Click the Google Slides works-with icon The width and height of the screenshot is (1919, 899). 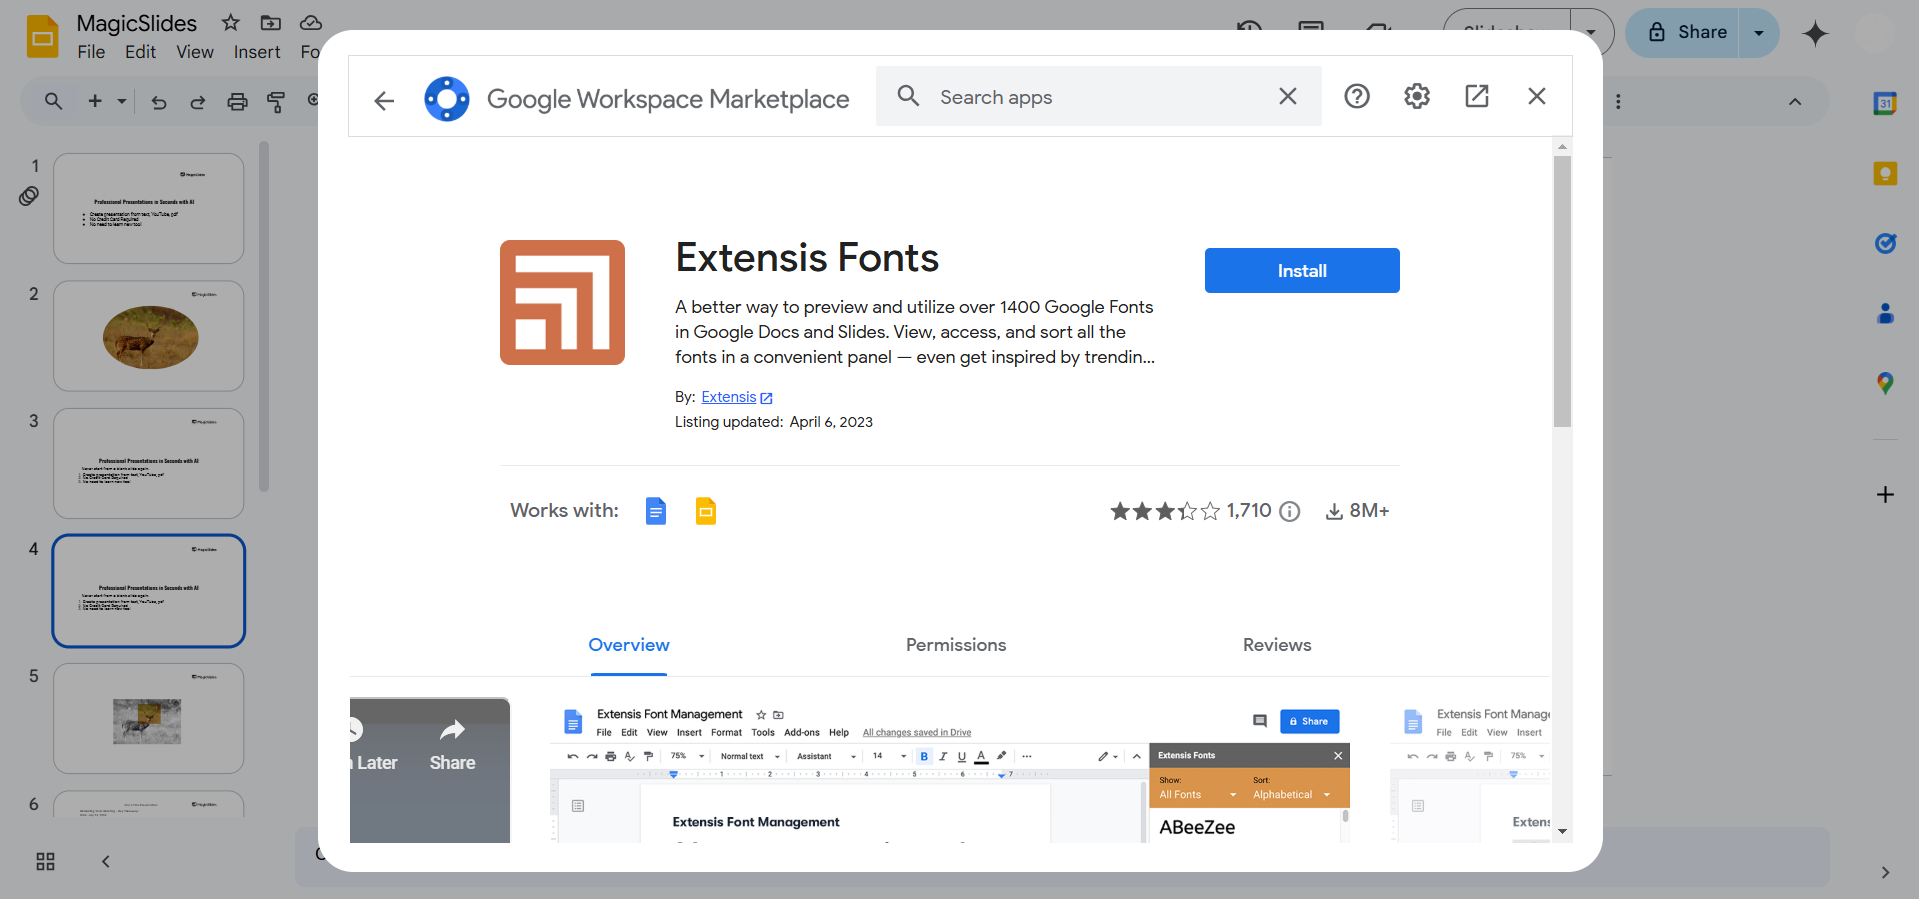pos(705,511)
